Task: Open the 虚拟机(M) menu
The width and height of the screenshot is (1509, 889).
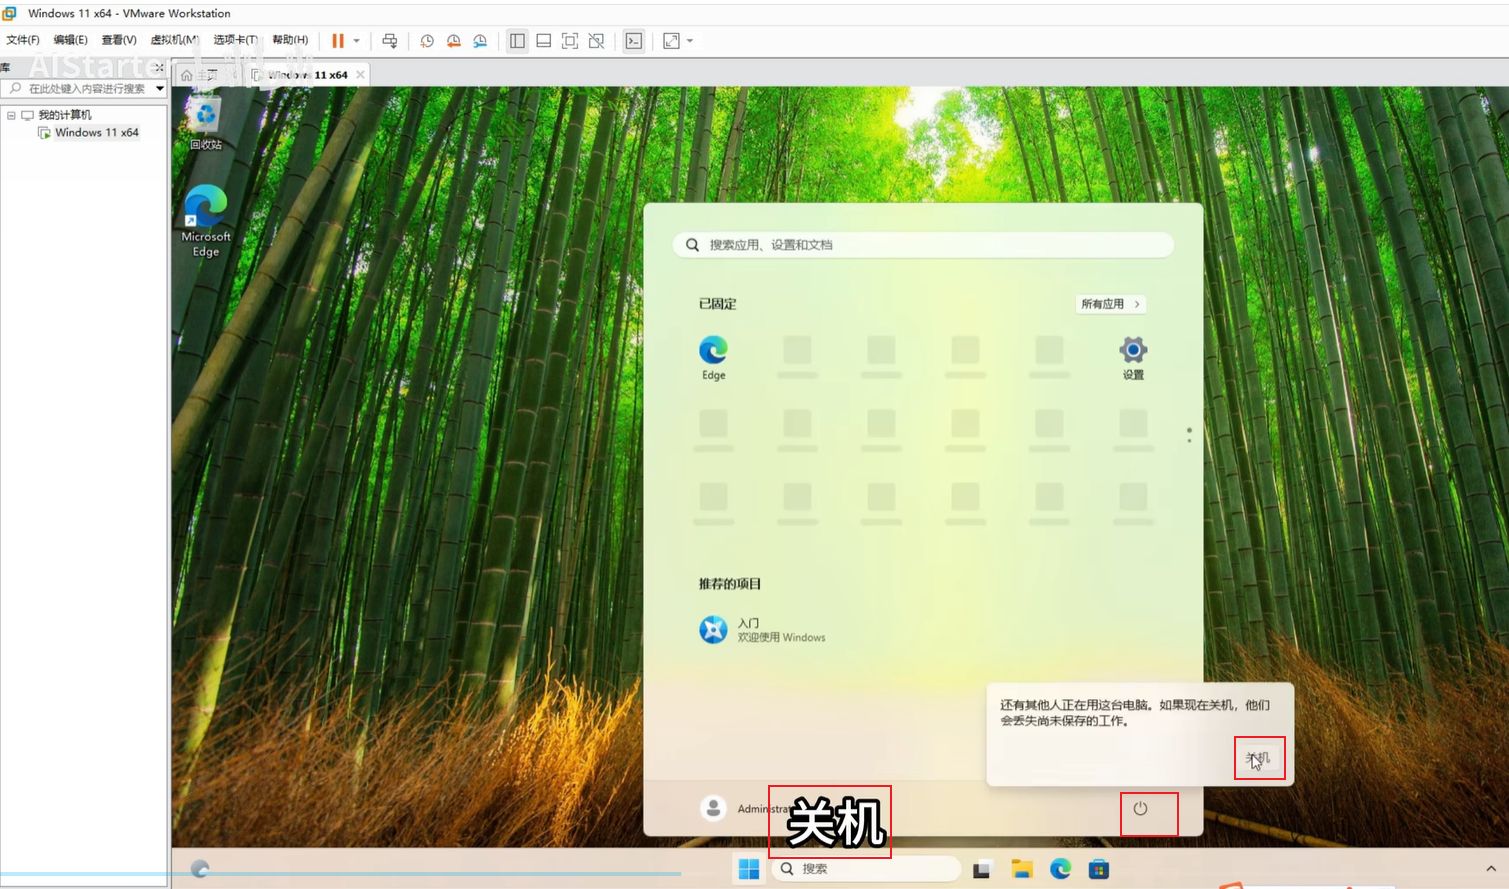Action: [174, 40]
